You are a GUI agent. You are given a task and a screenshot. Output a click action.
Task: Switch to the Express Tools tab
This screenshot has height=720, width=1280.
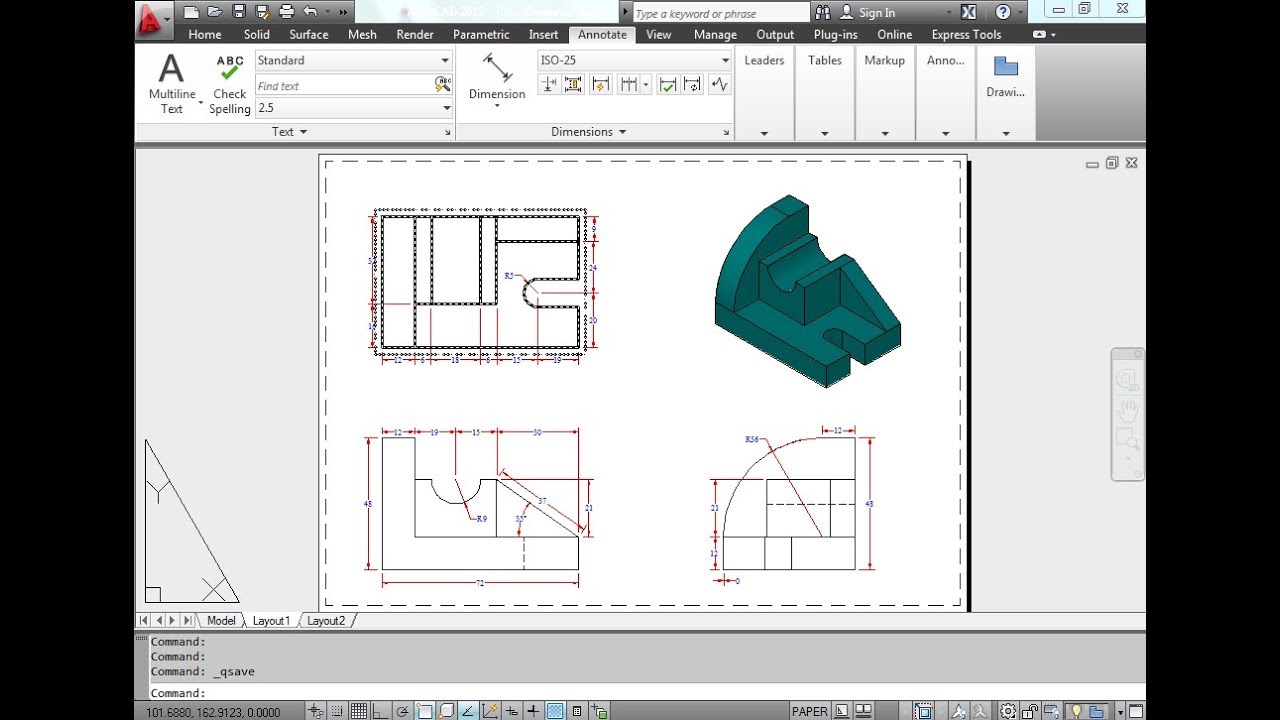click(x=966, y=34)
